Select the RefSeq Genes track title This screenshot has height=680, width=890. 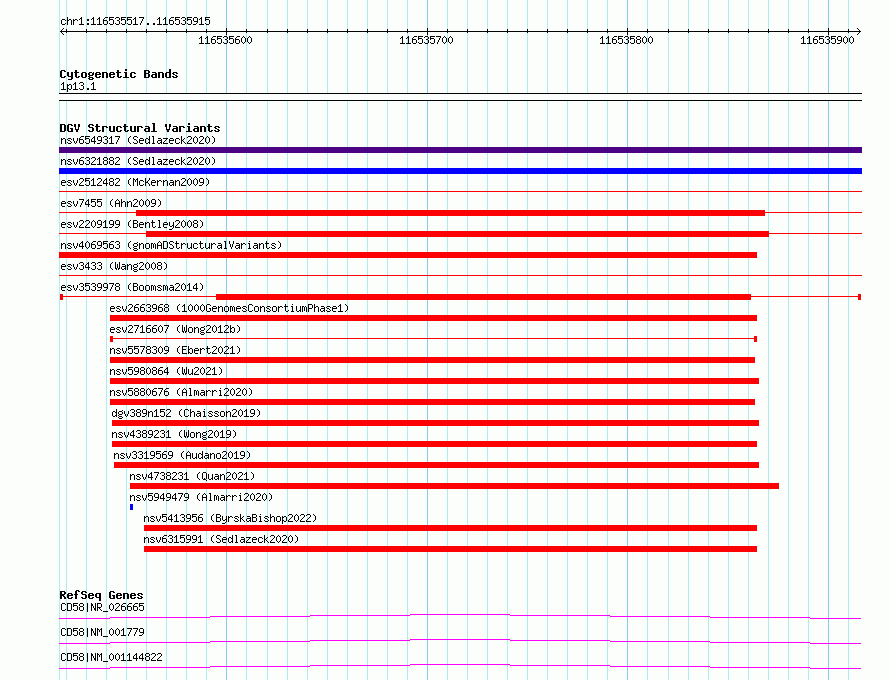[101, 595]
